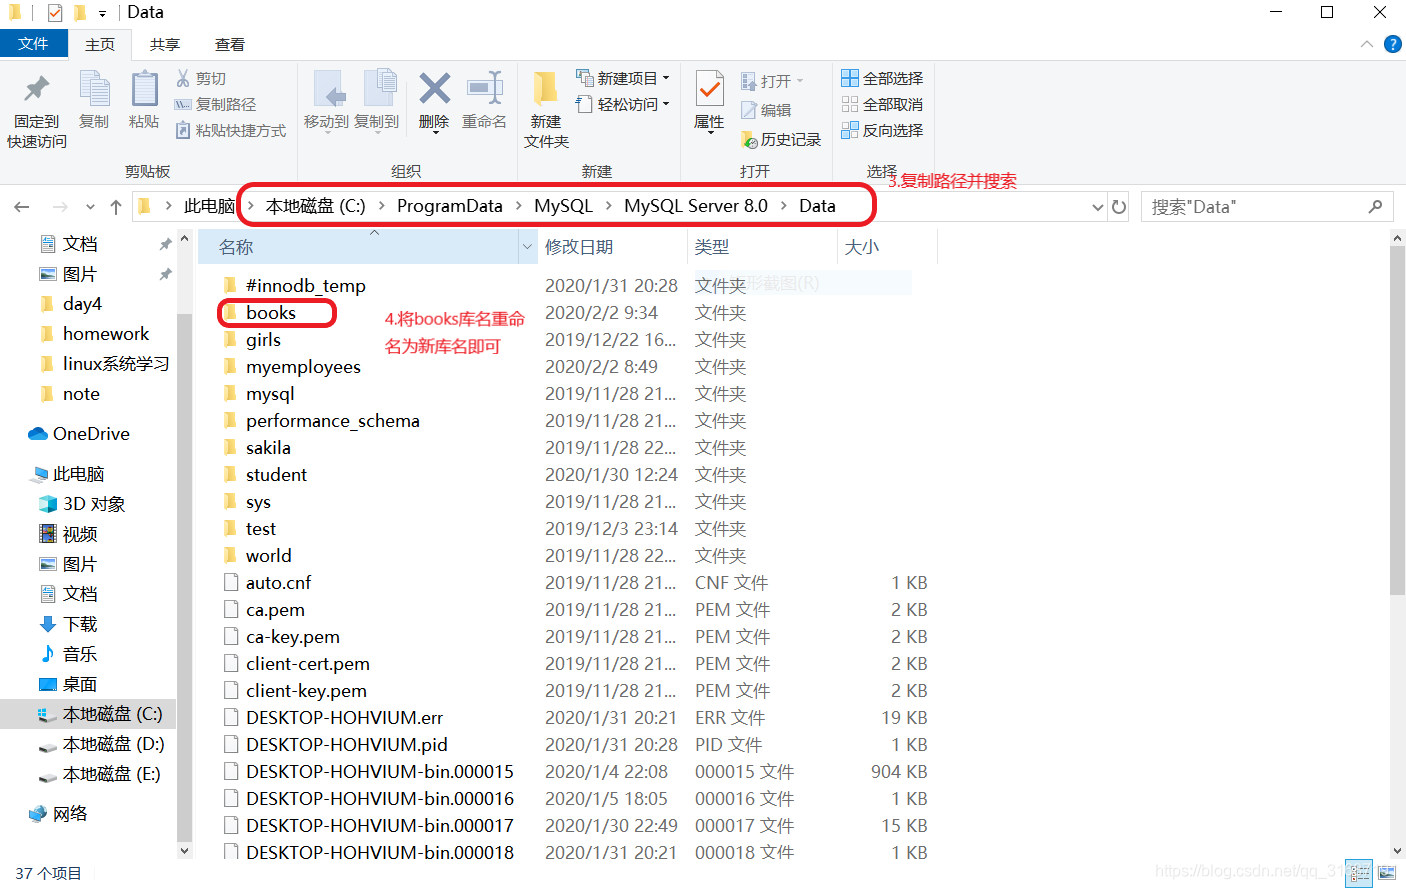Sort by Type (类型) column header
Screen dimensions: 1406x889
click(762, 247)
